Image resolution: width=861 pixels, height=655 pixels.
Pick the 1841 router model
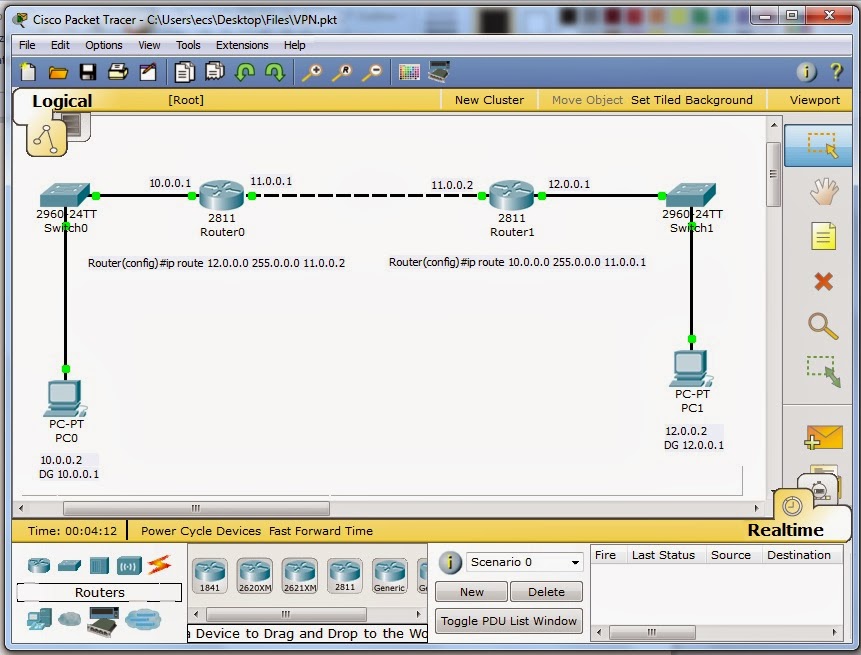(x=210, y=575)
